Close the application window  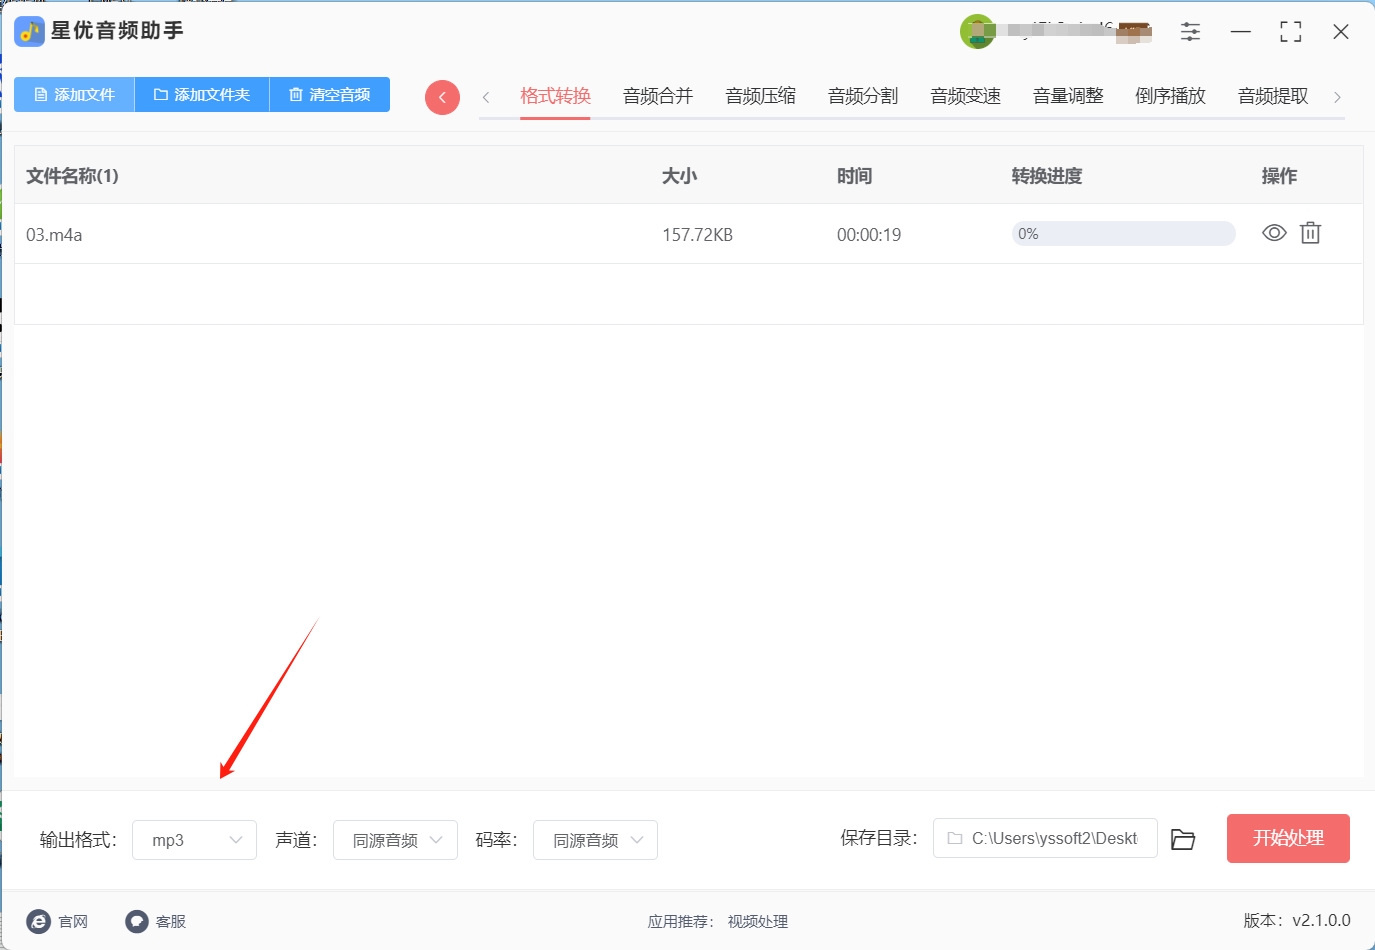pyautogui.click(x=1341, y=31)
